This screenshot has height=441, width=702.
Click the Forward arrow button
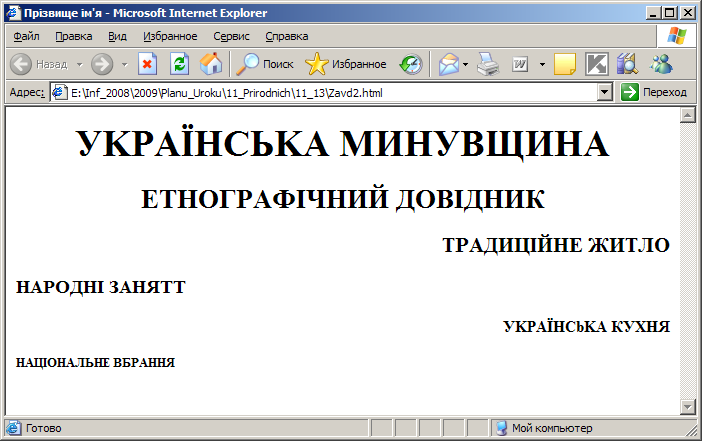pos(102,64)
